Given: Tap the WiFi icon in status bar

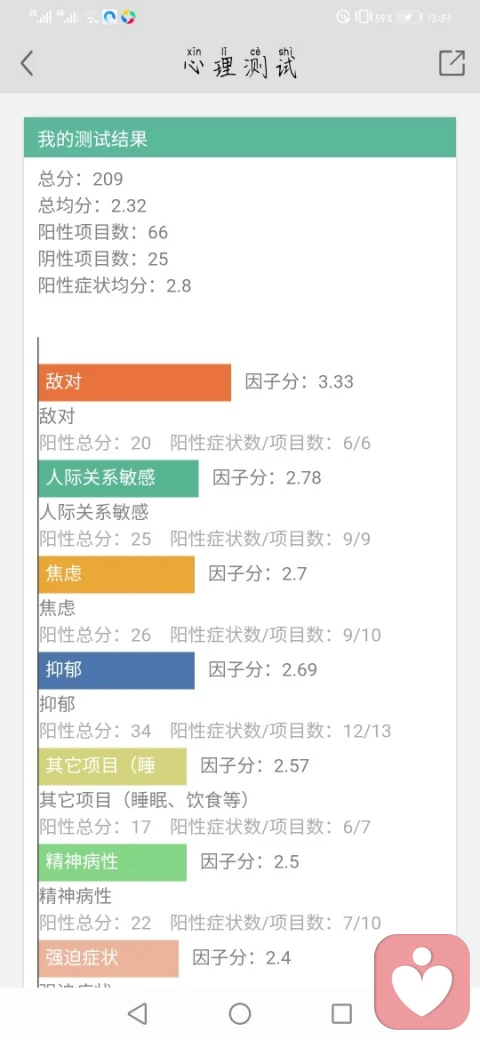Looking at the screenshot, I should coord(91,18).
